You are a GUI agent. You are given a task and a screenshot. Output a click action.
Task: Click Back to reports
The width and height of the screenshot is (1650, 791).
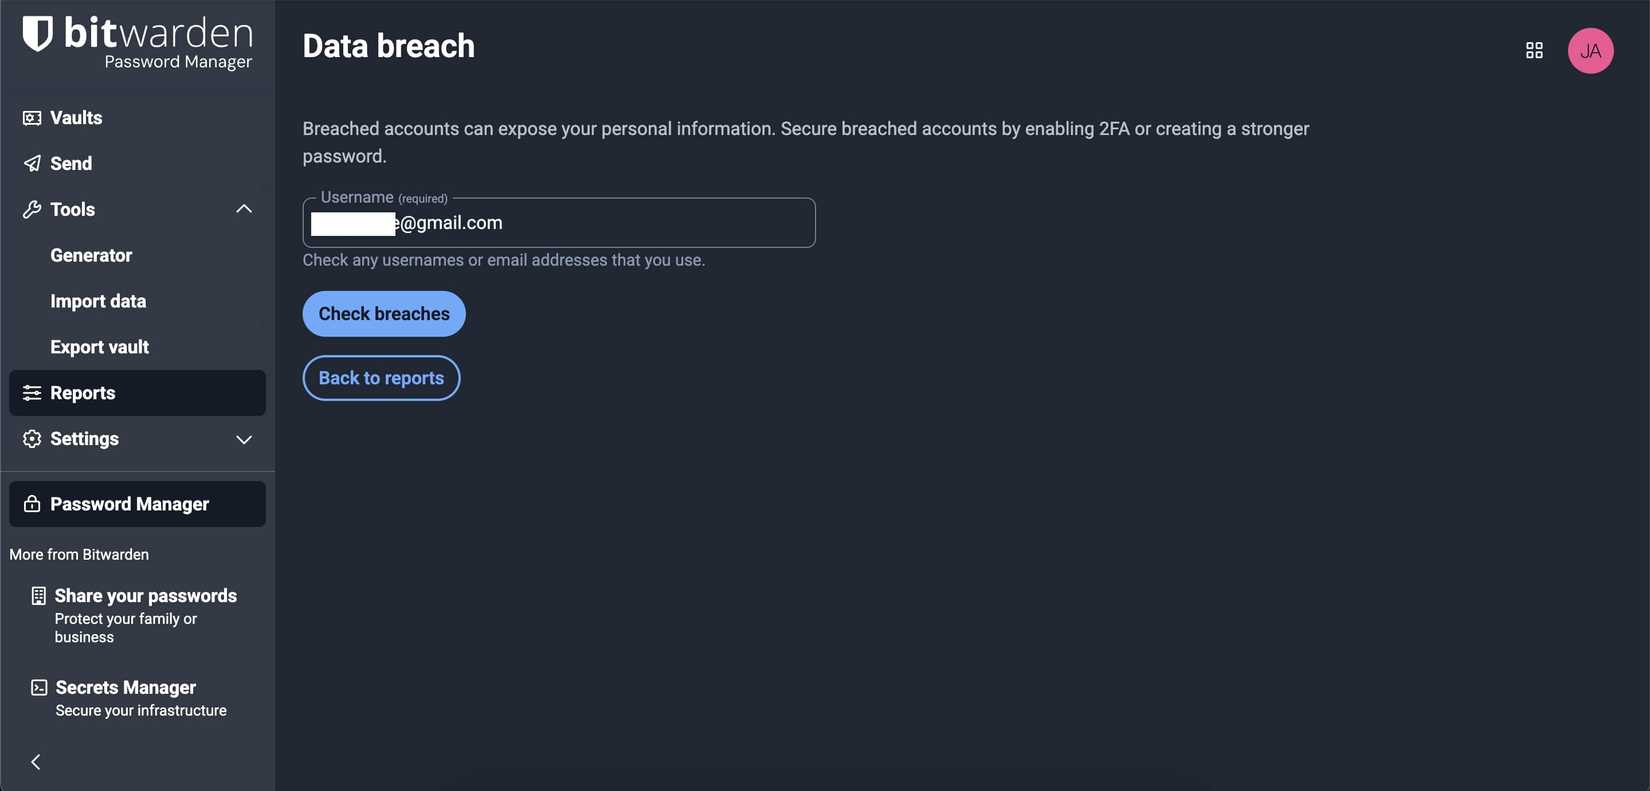pos(381,377)
